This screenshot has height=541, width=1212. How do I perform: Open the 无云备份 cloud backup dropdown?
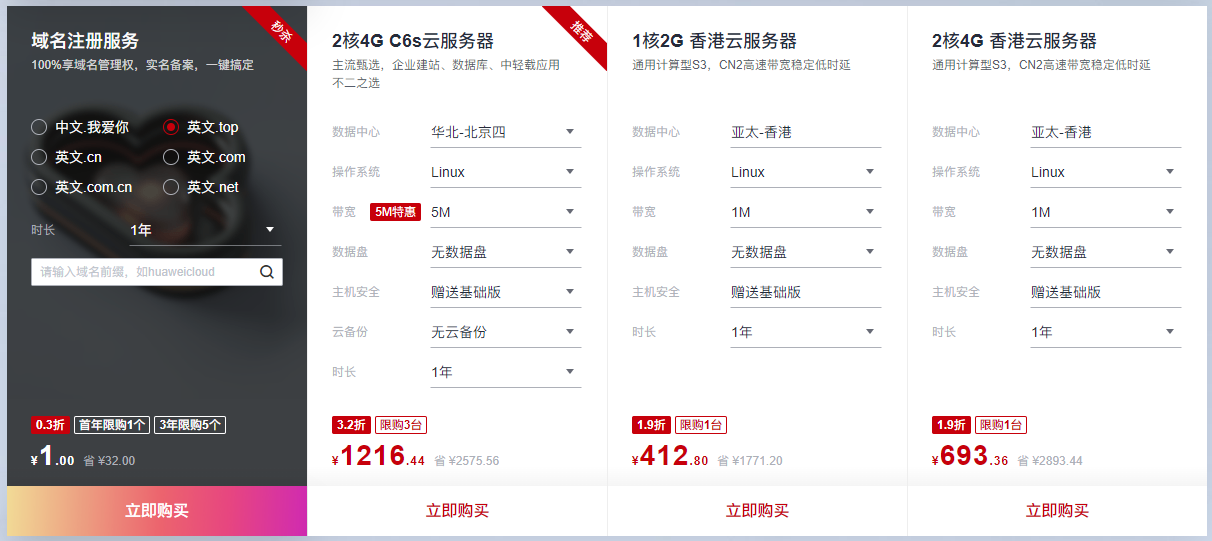505,332
